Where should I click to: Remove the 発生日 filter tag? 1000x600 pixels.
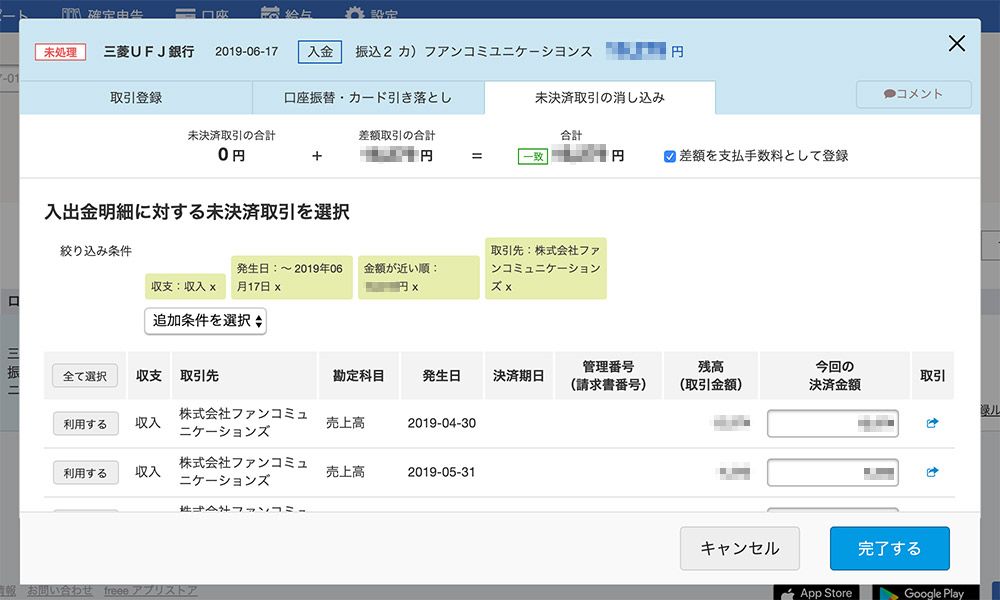point(277,287)
